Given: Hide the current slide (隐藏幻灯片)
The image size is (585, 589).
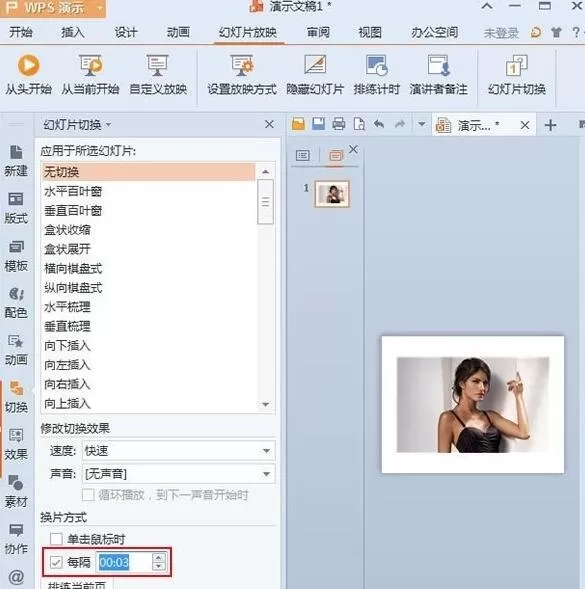Looking at the screenshot, I should (x=315, y=74).
